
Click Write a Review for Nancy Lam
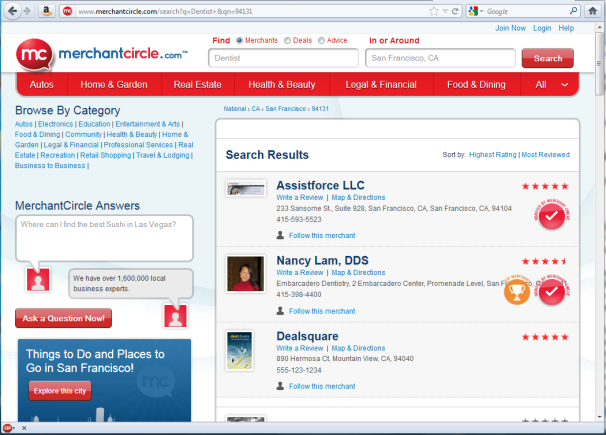pos(300,273)
